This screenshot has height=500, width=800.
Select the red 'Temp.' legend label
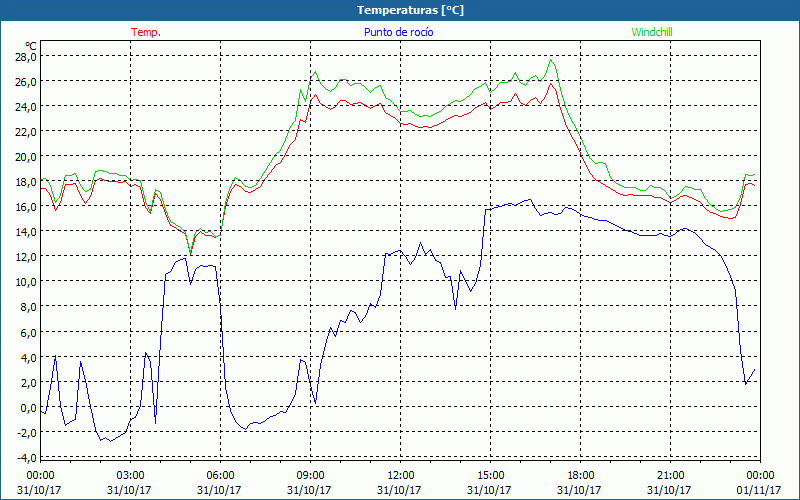146,32
